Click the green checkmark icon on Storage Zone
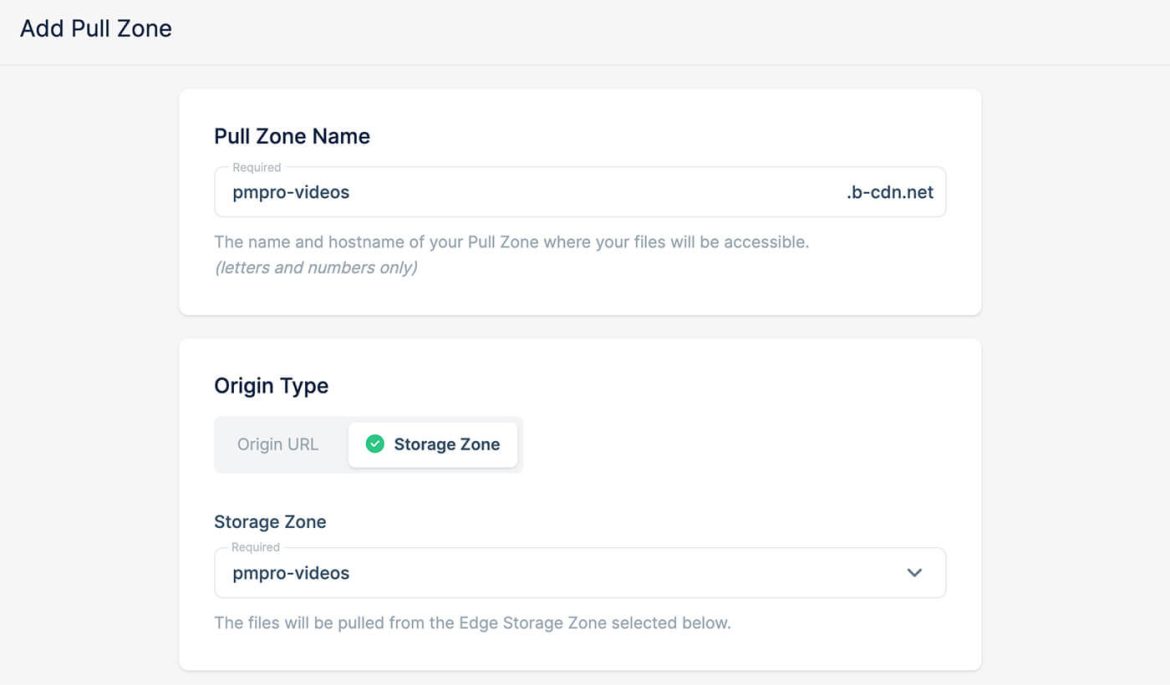The image size is (1170, 685). (x=376, y=444)
